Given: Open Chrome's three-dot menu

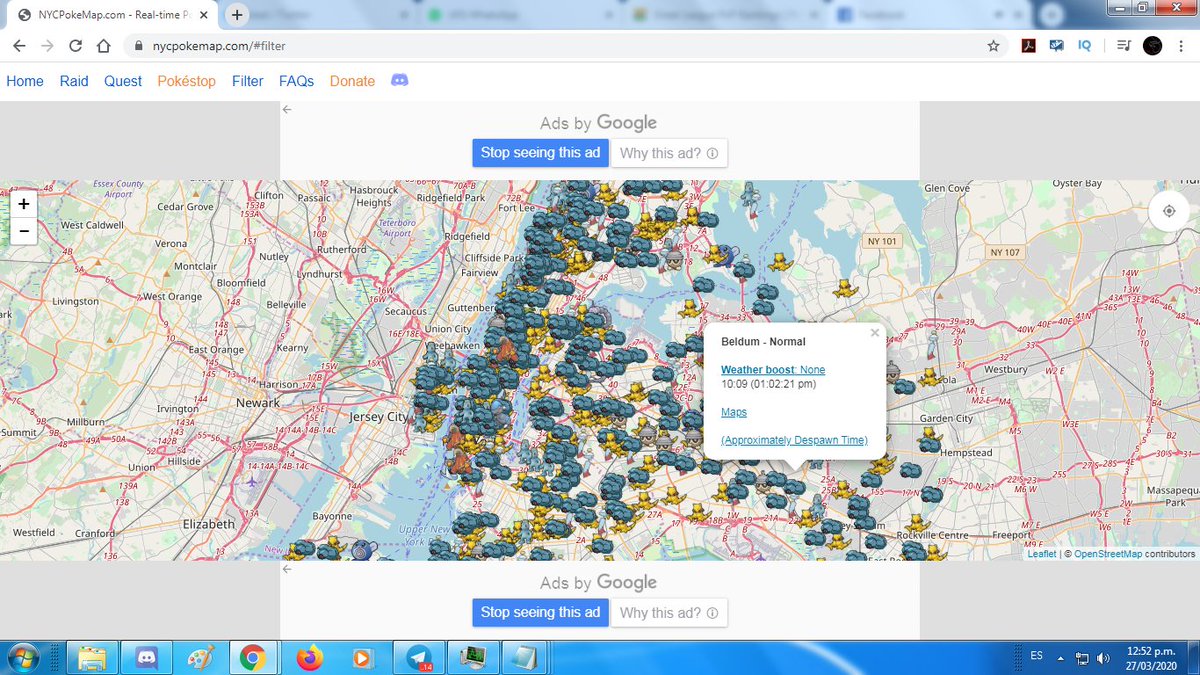Looking at the screenshot, I should (x=1182, y=46).
